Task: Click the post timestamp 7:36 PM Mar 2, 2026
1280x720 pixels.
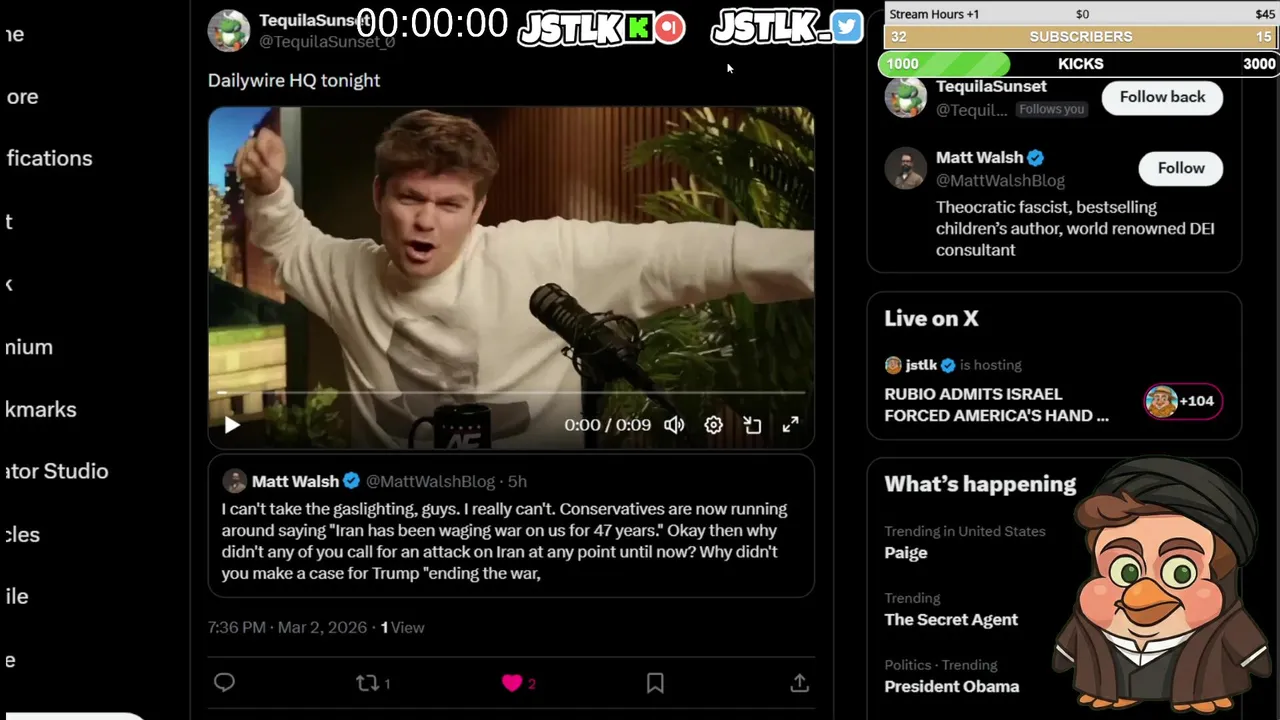Action: [287, 628]
